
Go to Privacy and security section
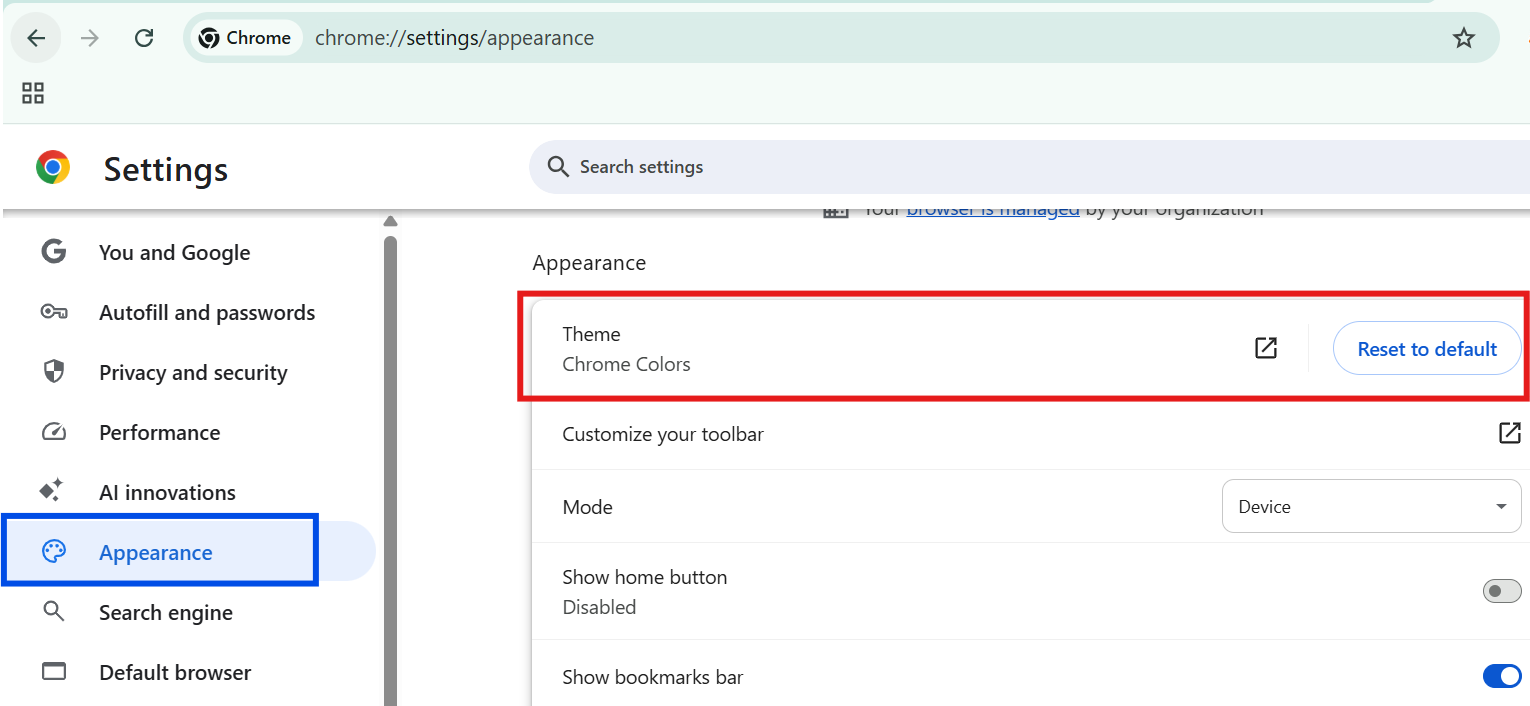(x=193, y=373)
